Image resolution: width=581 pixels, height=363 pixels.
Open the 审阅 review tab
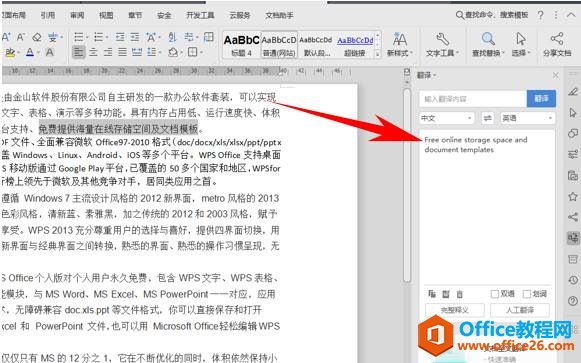click(77, 15)
